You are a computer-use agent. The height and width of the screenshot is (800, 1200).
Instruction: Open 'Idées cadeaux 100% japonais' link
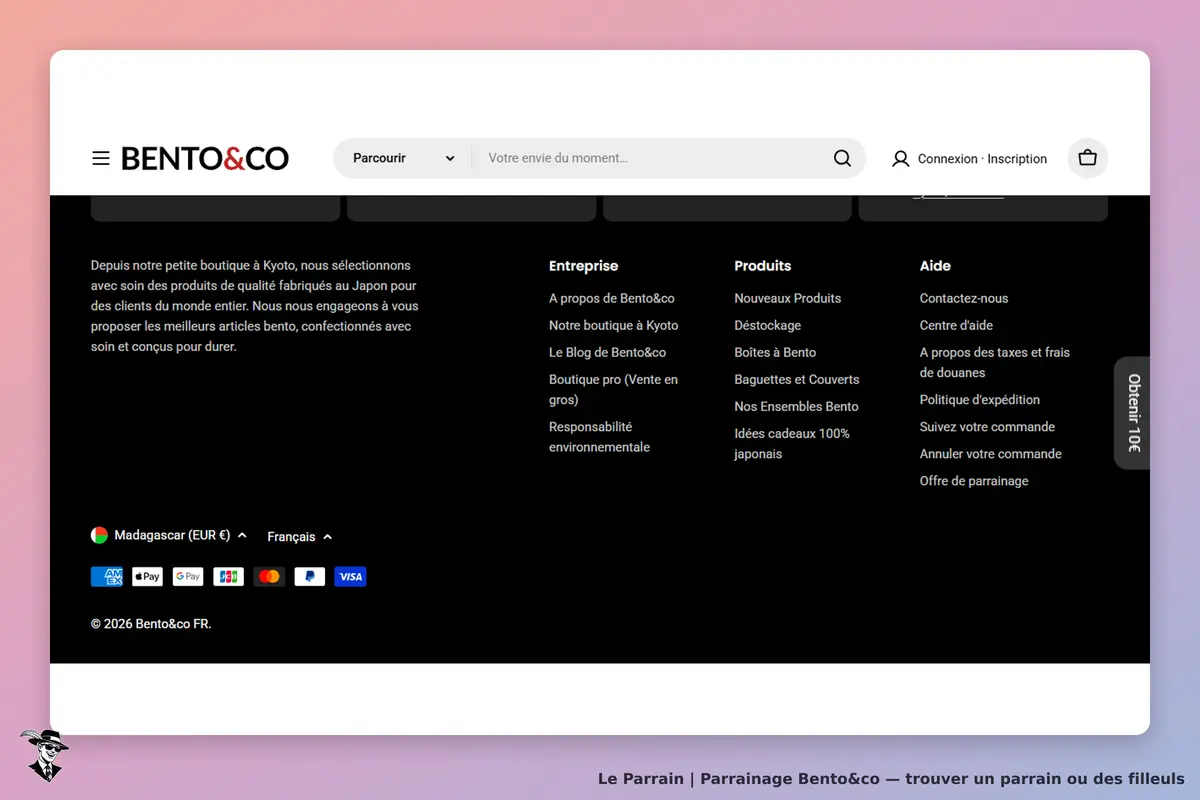pyautogui.click(x=792, y=444)
